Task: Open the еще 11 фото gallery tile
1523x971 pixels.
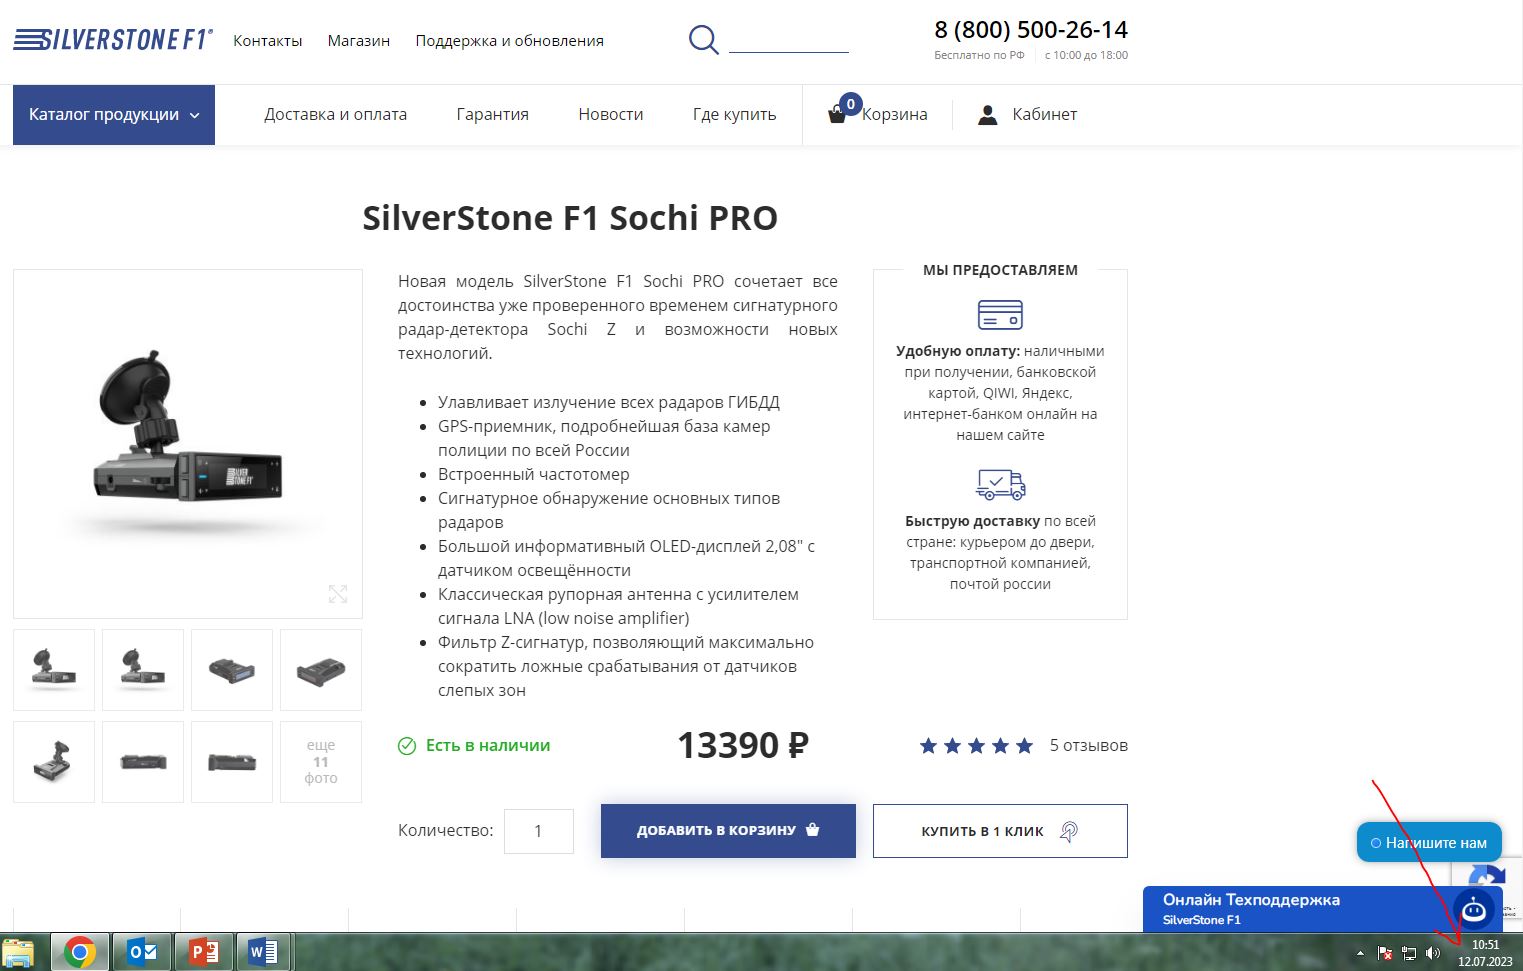Action: point(321,762)
